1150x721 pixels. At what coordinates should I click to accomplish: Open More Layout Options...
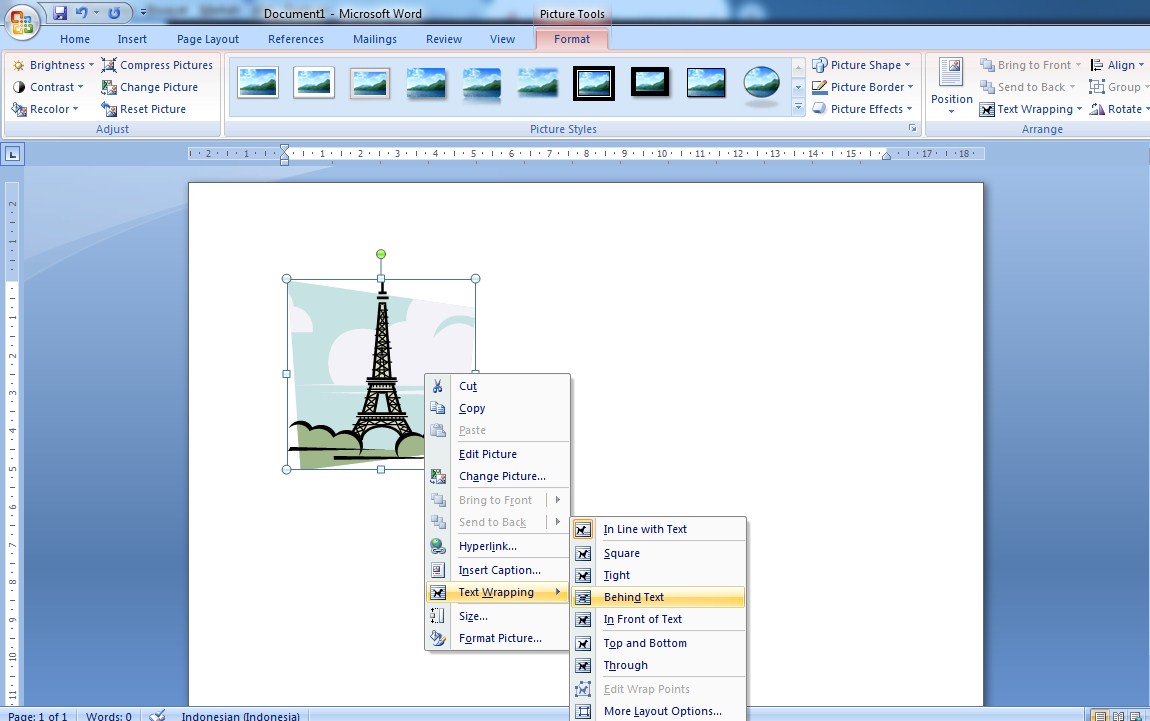[659, 711]
